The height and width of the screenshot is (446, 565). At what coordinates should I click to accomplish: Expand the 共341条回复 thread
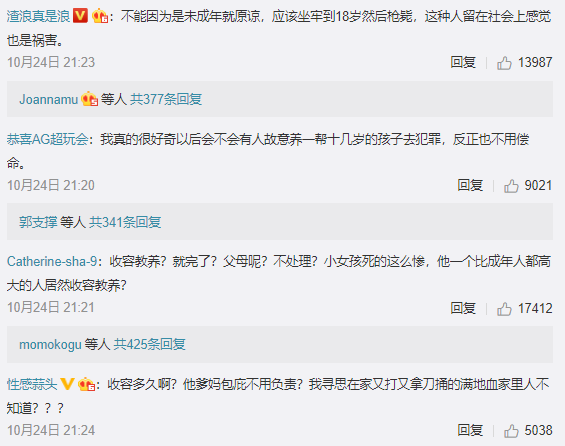pyautogui.click(x=125, y=222)
